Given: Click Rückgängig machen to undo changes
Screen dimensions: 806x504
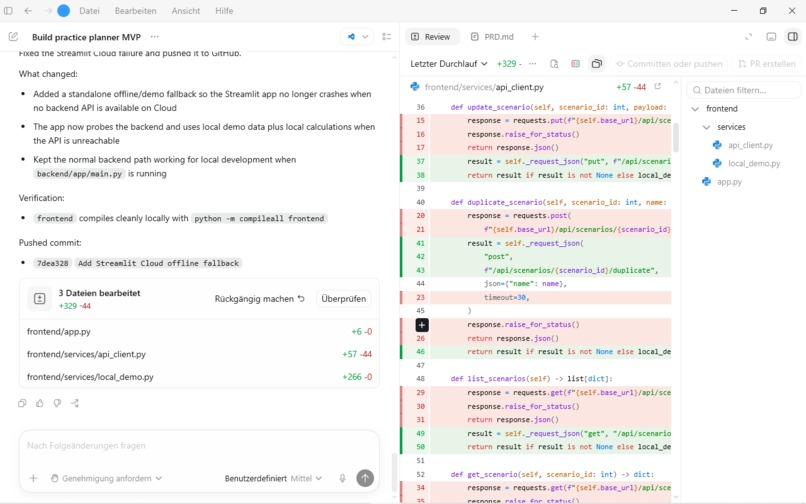Looking at the screenshot, I should 260,298.
